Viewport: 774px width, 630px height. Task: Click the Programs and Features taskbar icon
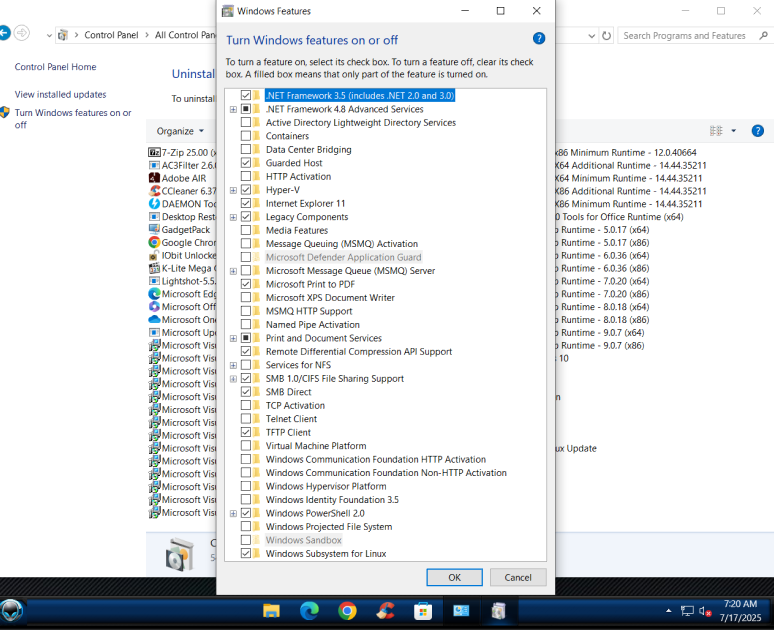(x=499, y=611)
